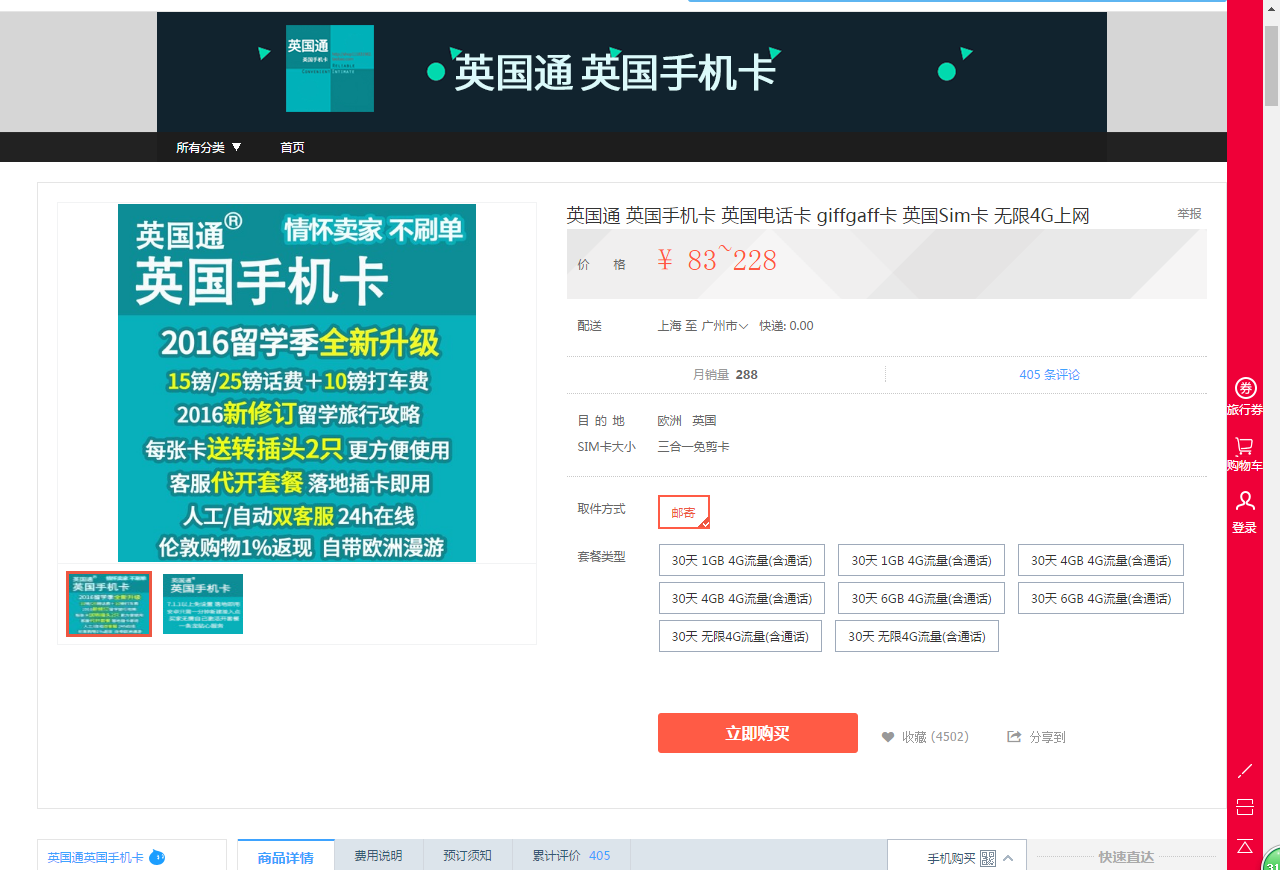Click the blue badge icon next to 英国通英国手机卡

click(157, 857)
